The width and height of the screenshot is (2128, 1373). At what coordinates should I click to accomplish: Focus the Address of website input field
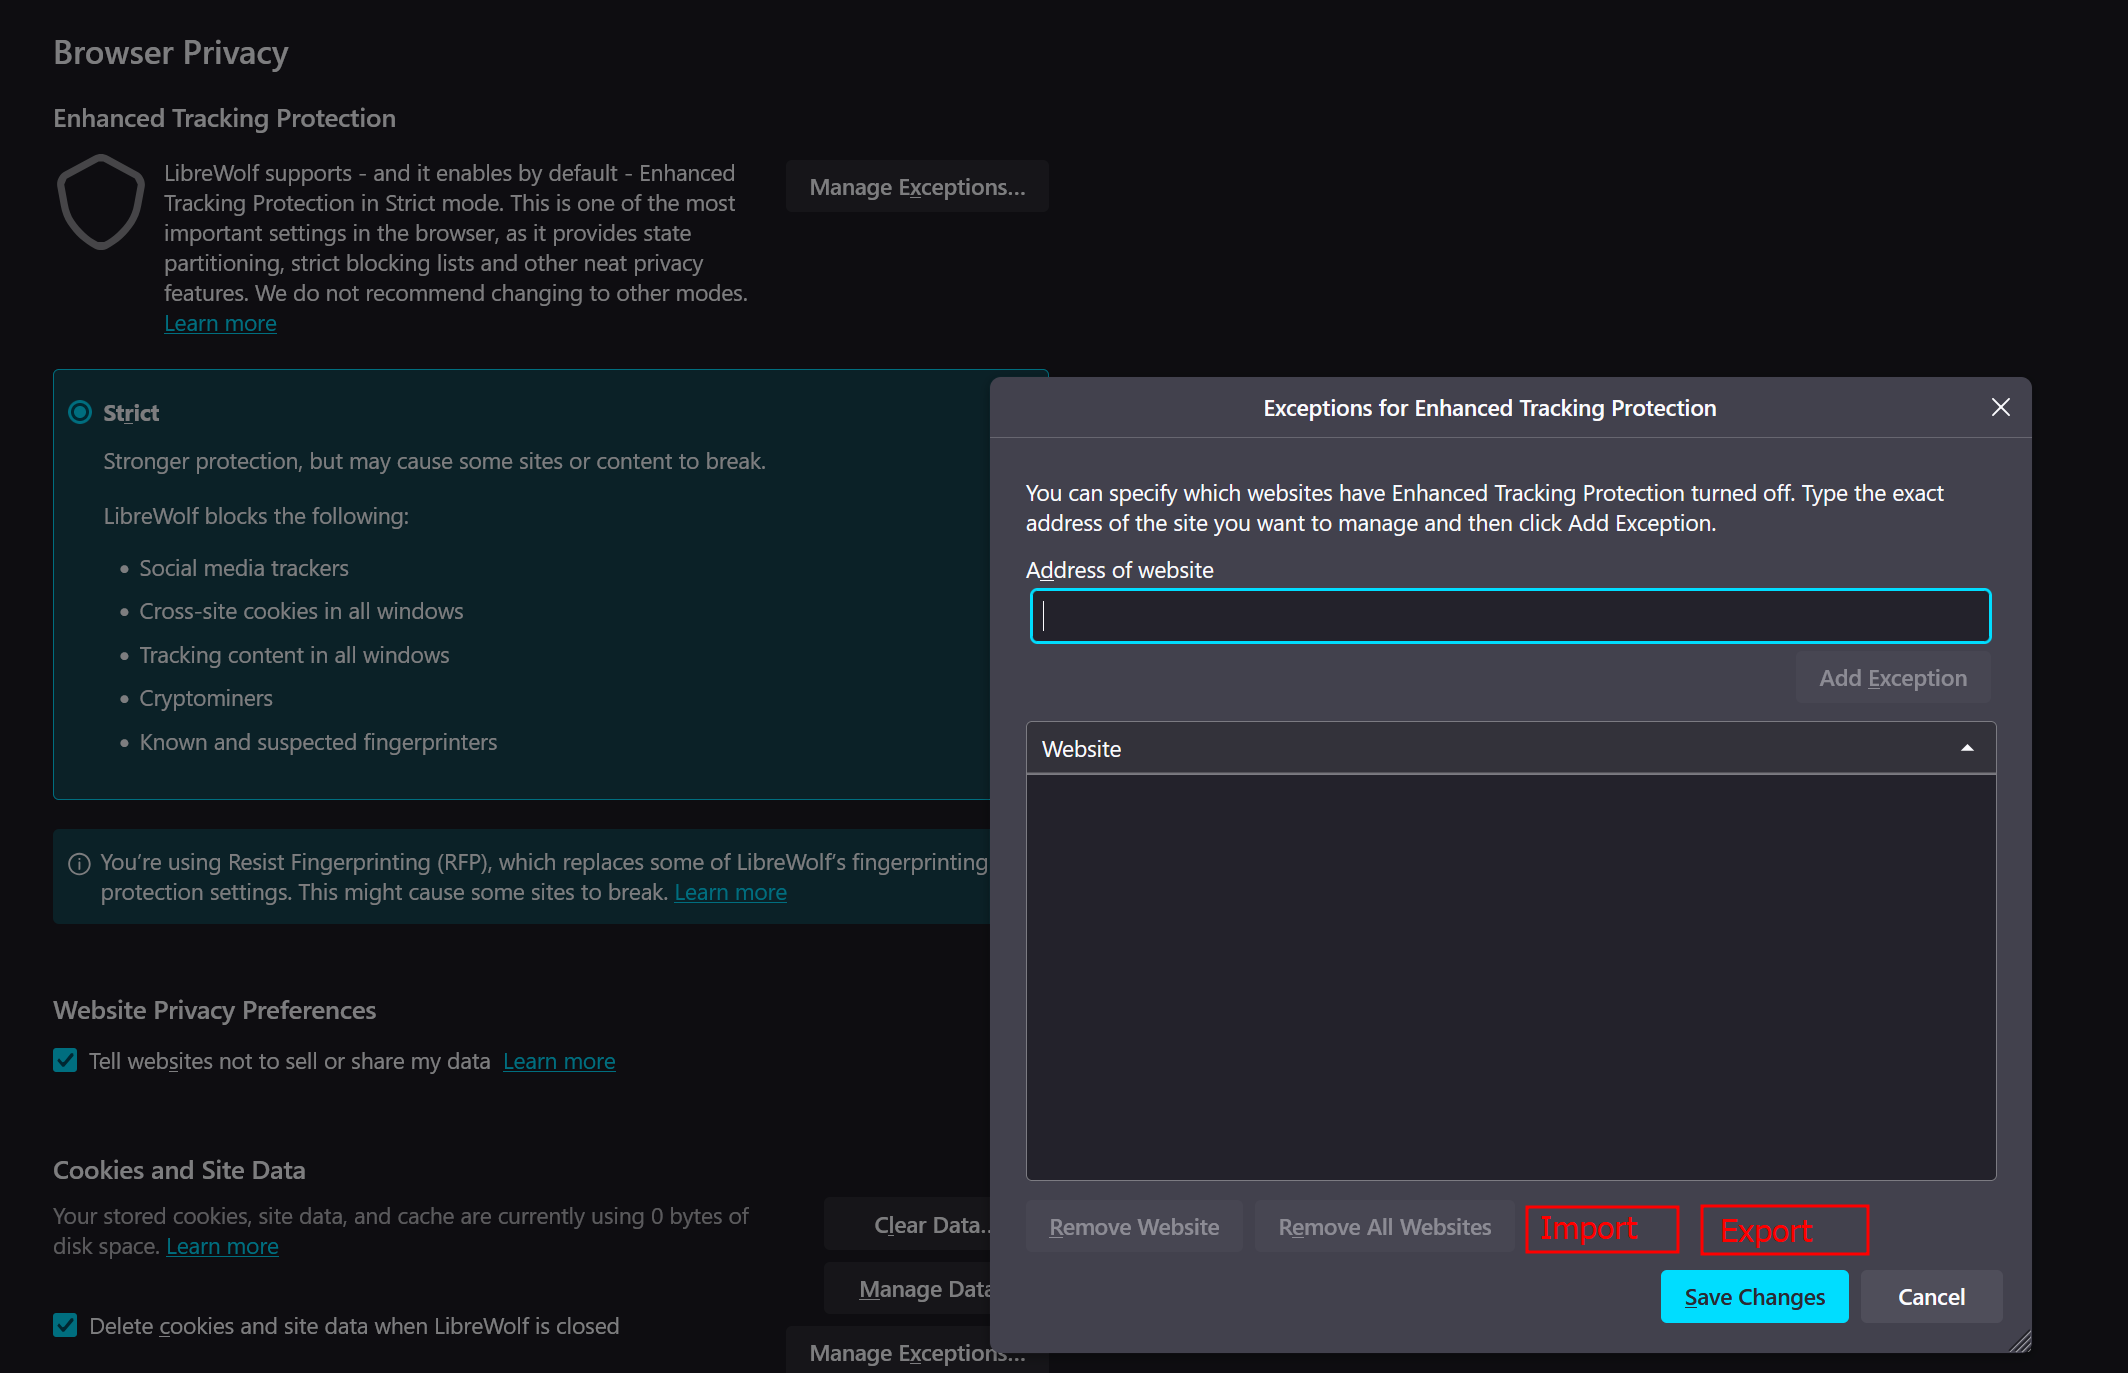[x=1510, y=616]
